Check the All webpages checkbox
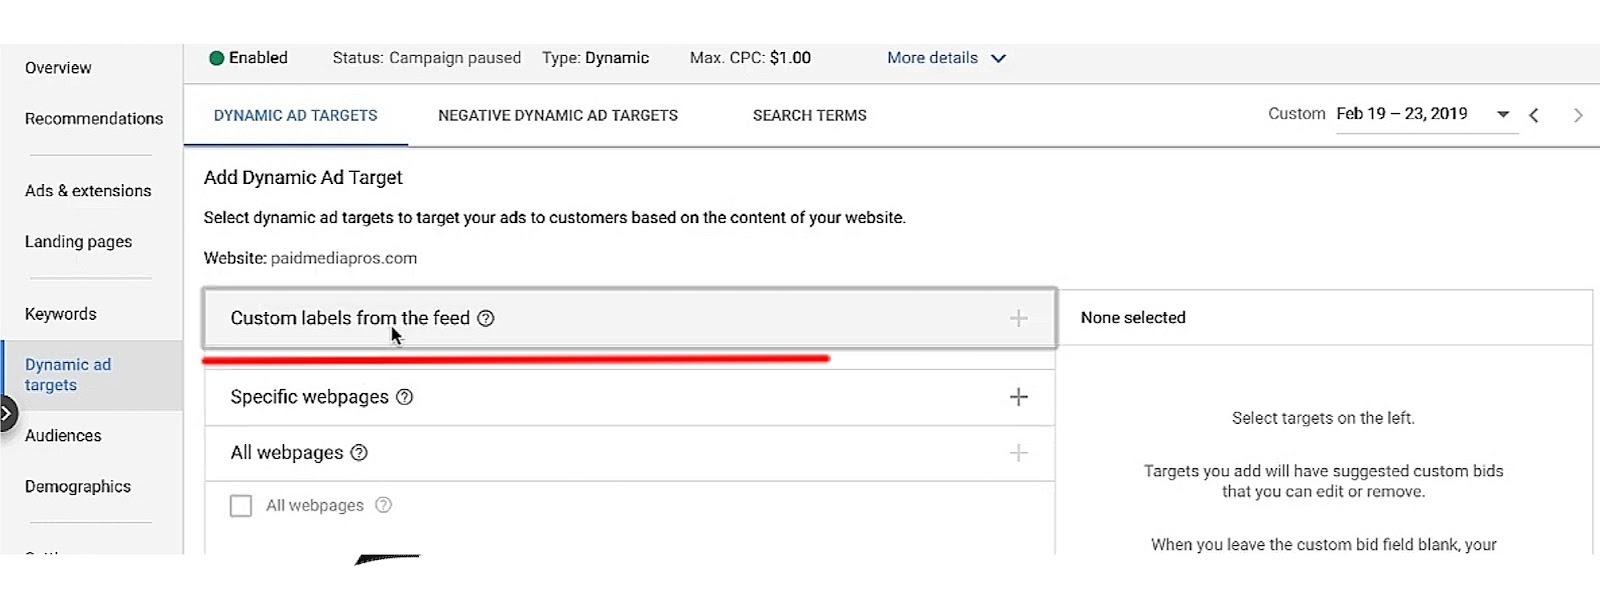Viewport: 1600px width, 600px height. click(x=241, y=506)
